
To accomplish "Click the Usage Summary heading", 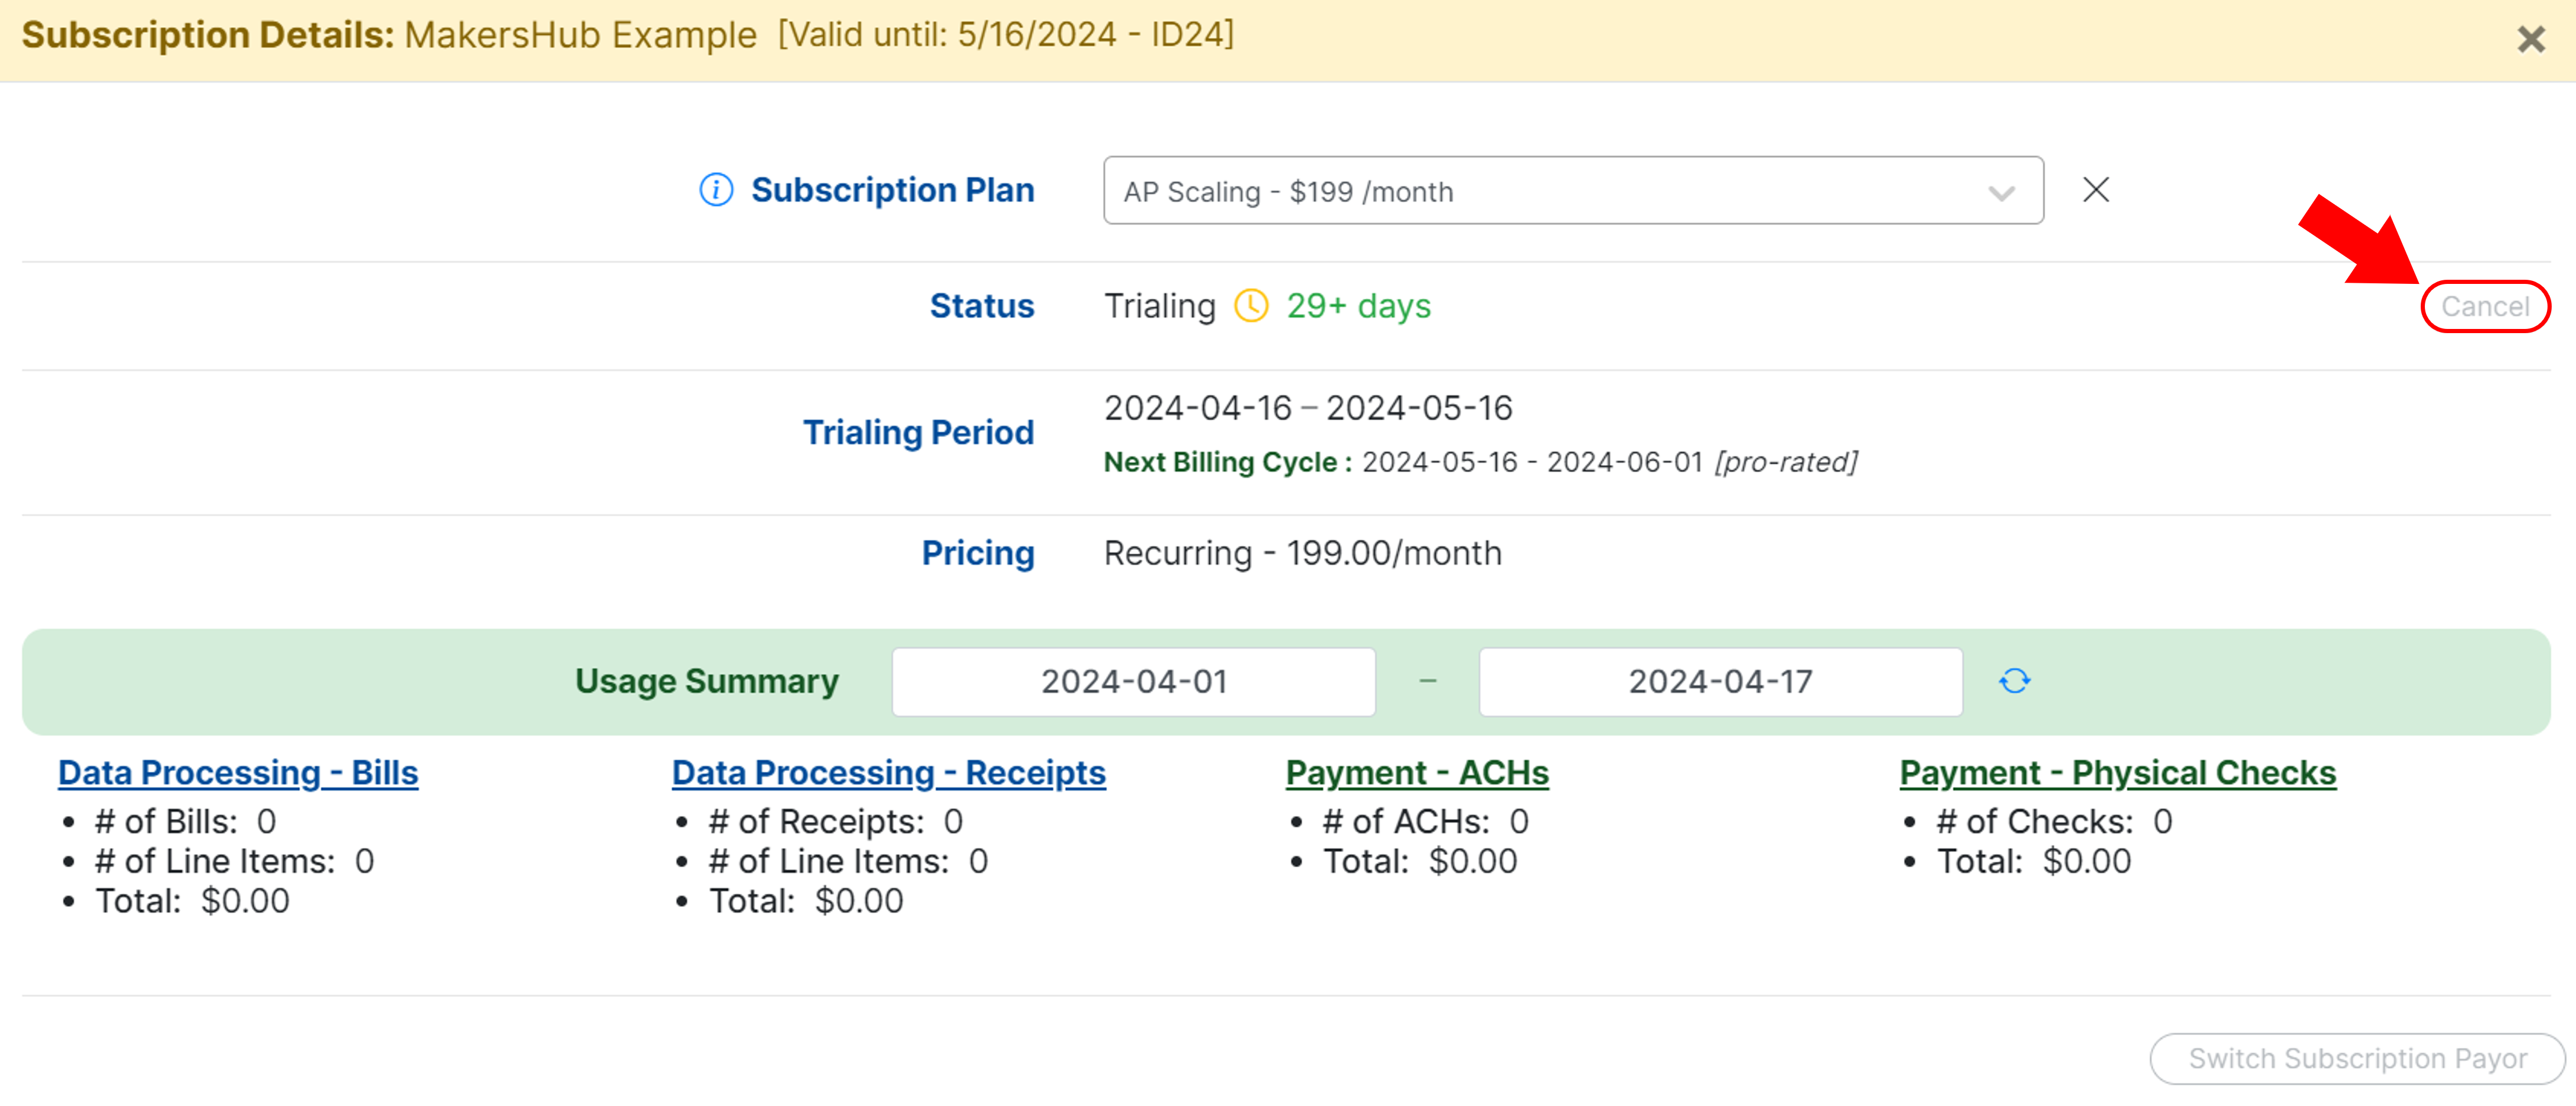I will [x=707, y=681].
